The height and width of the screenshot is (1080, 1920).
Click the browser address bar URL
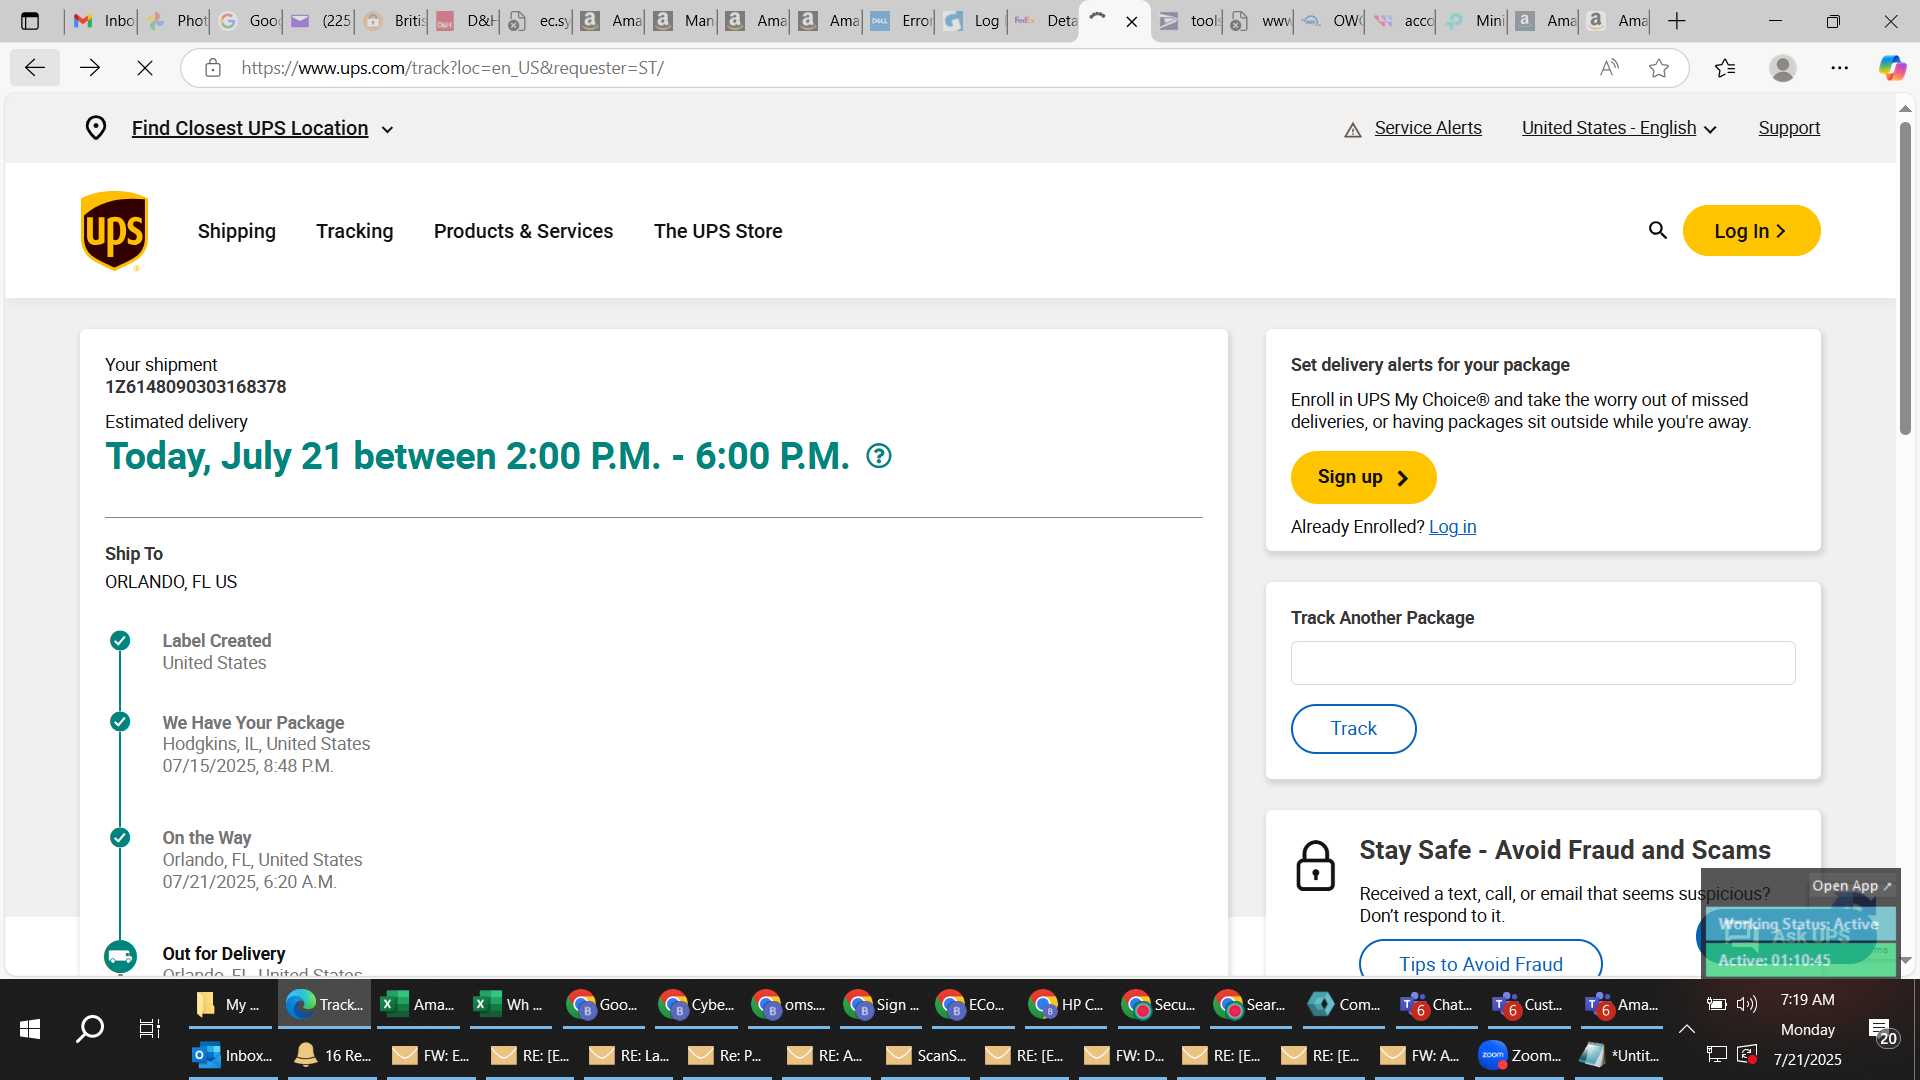click(x=452, y=68)
